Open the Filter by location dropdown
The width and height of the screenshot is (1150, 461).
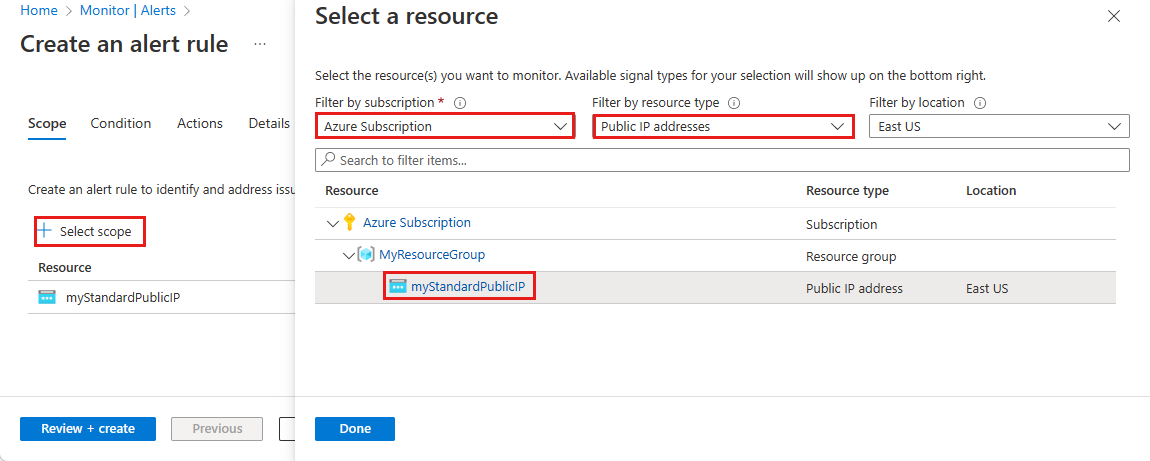[x=999, y=127]
